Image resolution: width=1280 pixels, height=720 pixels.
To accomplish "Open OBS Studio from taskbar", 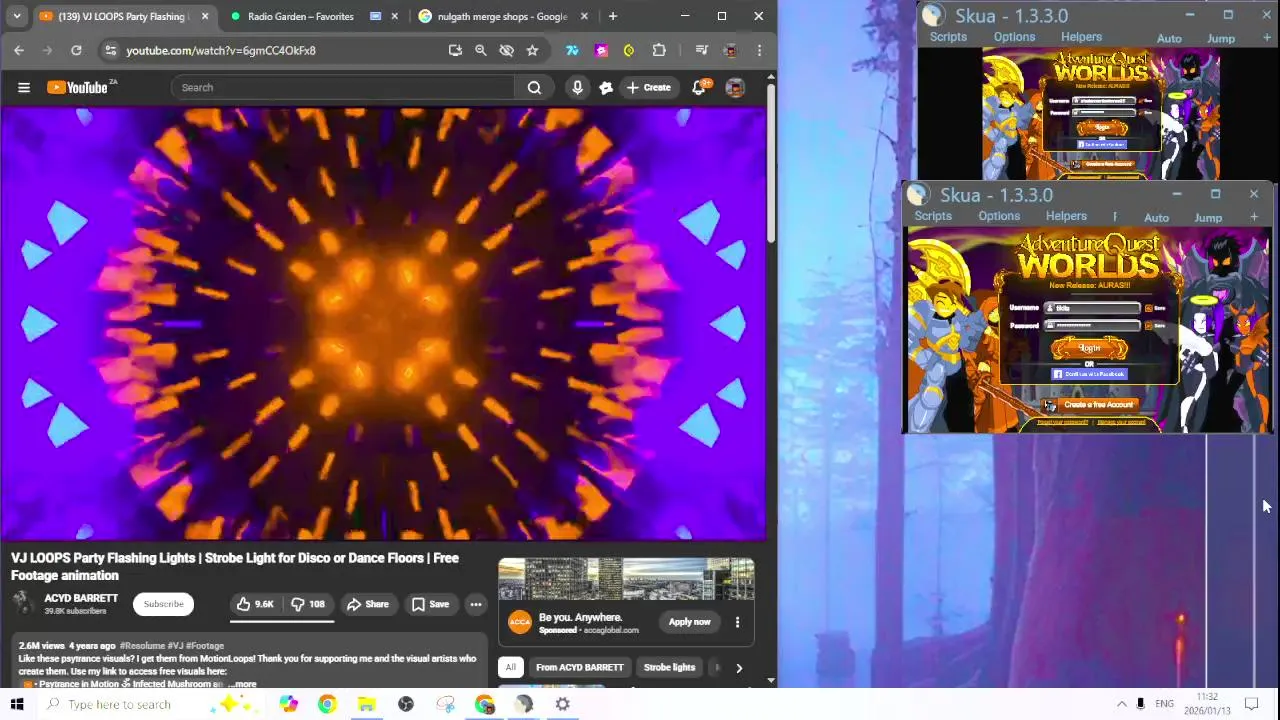I will point(406,704).
